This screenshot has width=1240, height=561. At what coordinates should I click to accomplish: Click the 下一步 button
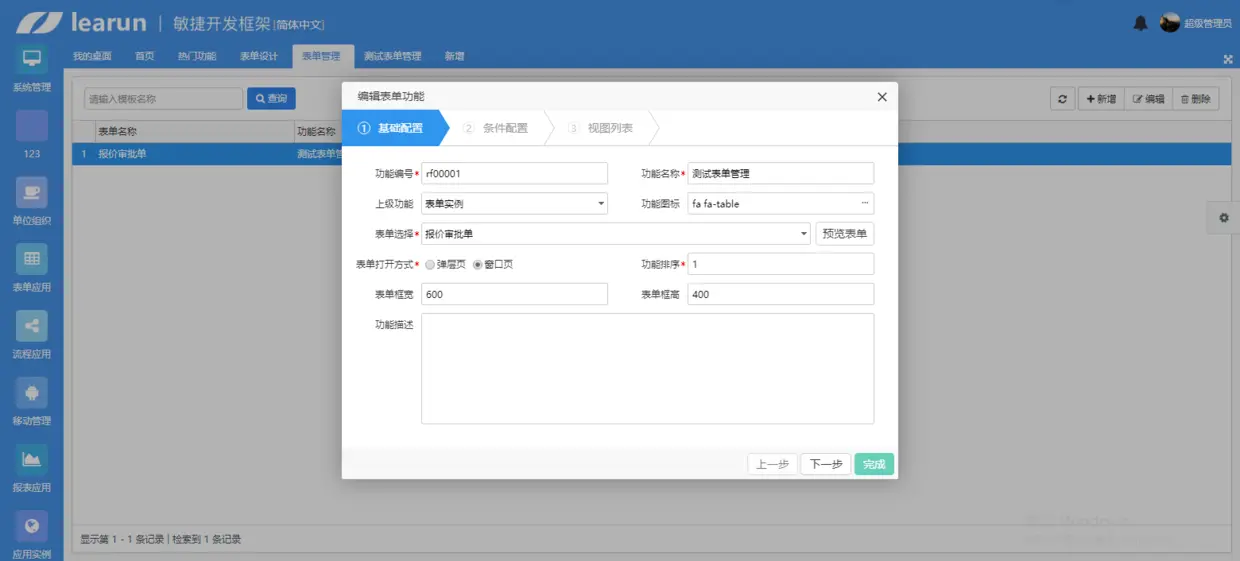click(x=825, y=464)
